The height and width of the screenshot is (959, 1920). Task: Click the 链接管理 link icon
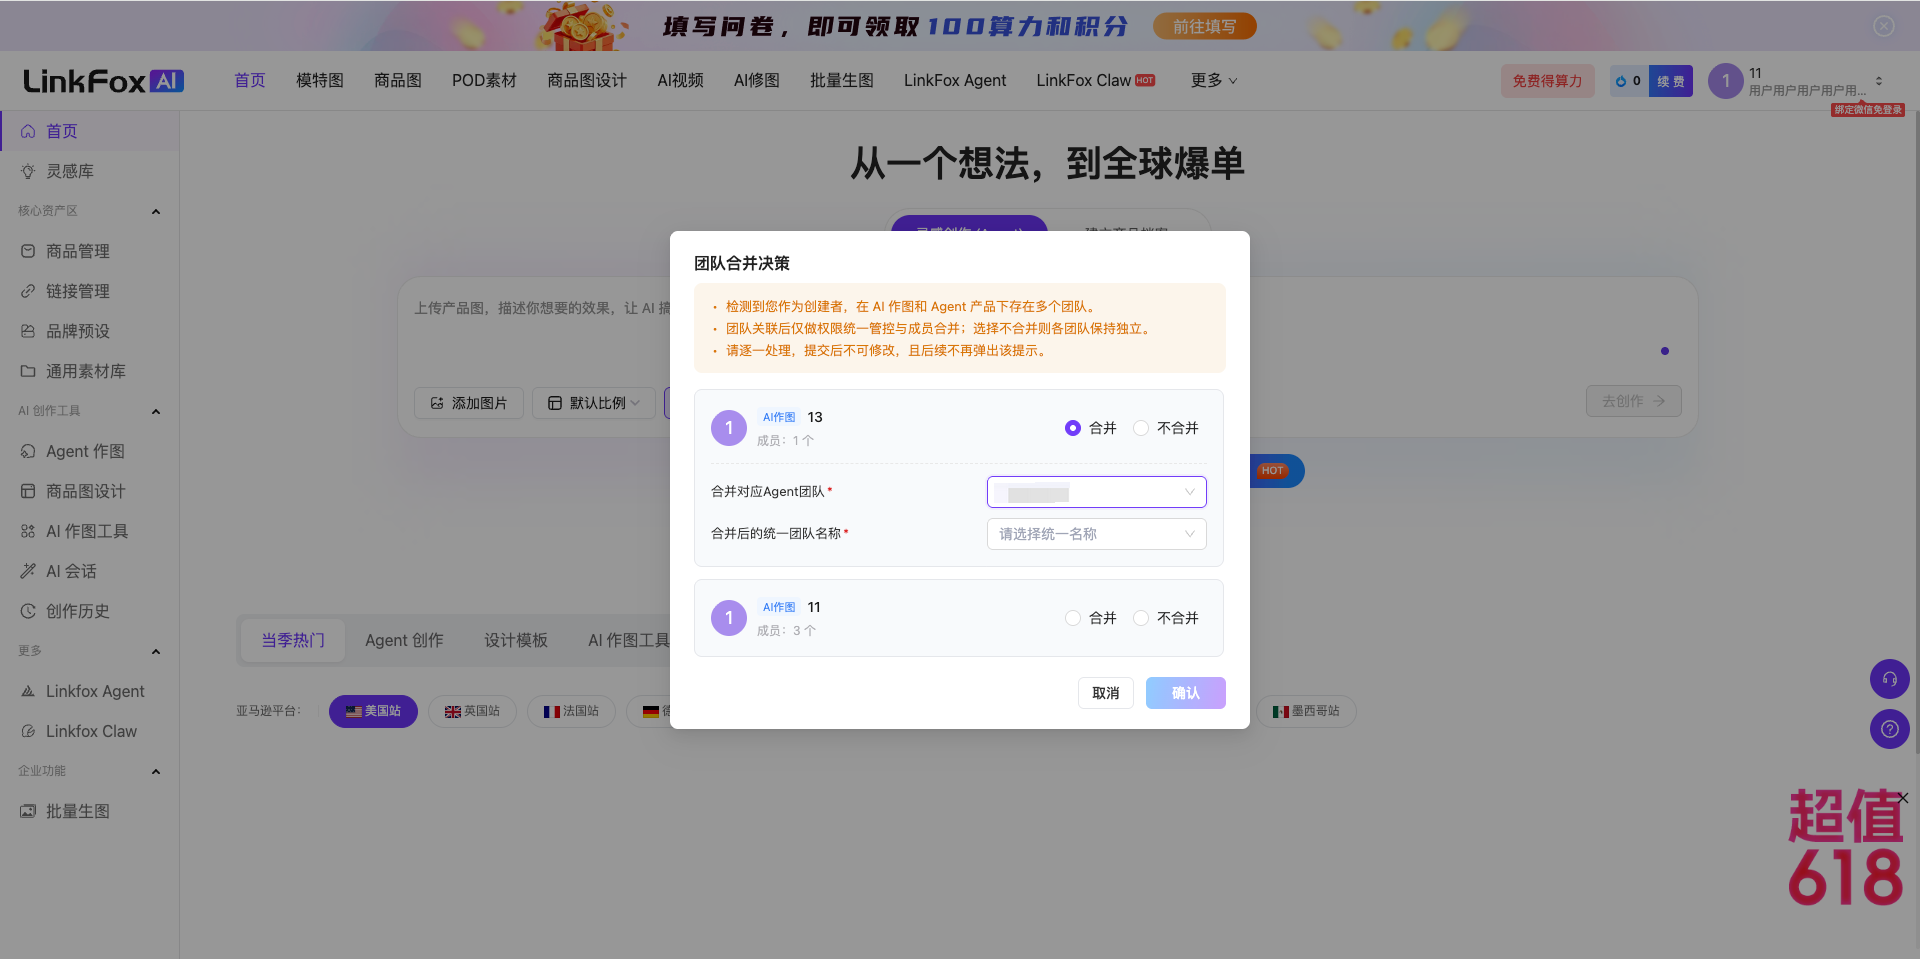point(28,291)
